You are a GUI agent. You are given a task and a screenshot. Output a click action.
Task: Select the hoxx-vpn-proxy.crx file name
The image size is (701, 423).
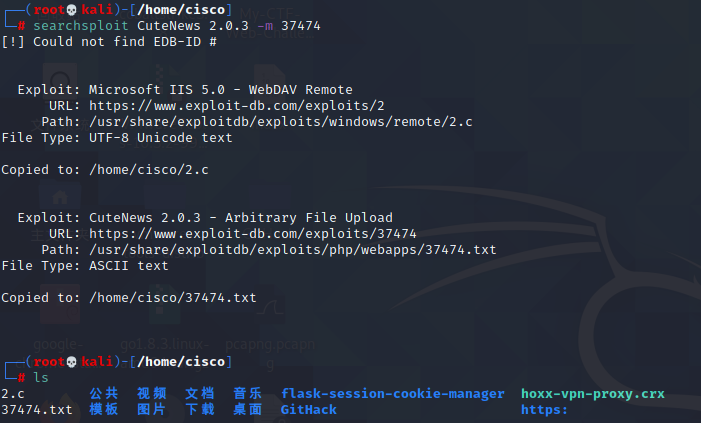pos(593,393)
